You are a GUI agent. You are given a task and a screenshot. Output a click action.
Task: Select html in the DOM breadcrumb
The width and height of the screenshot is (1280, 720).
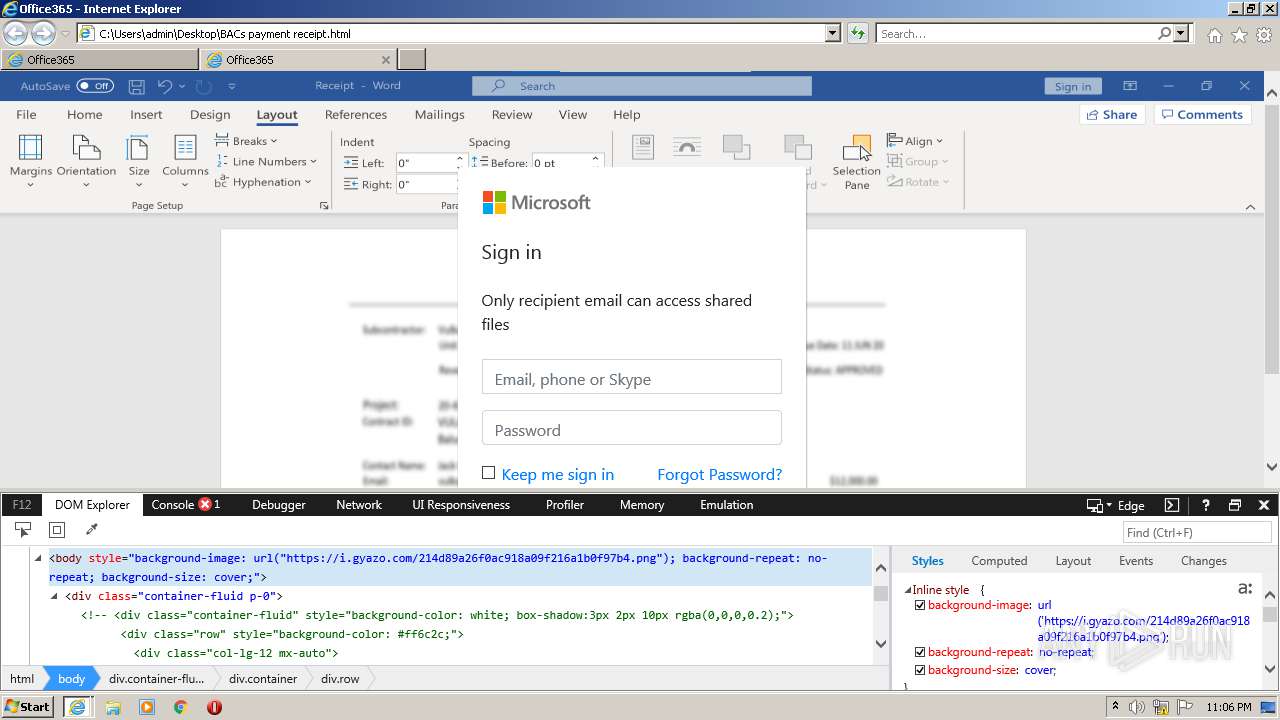(22, 678)
